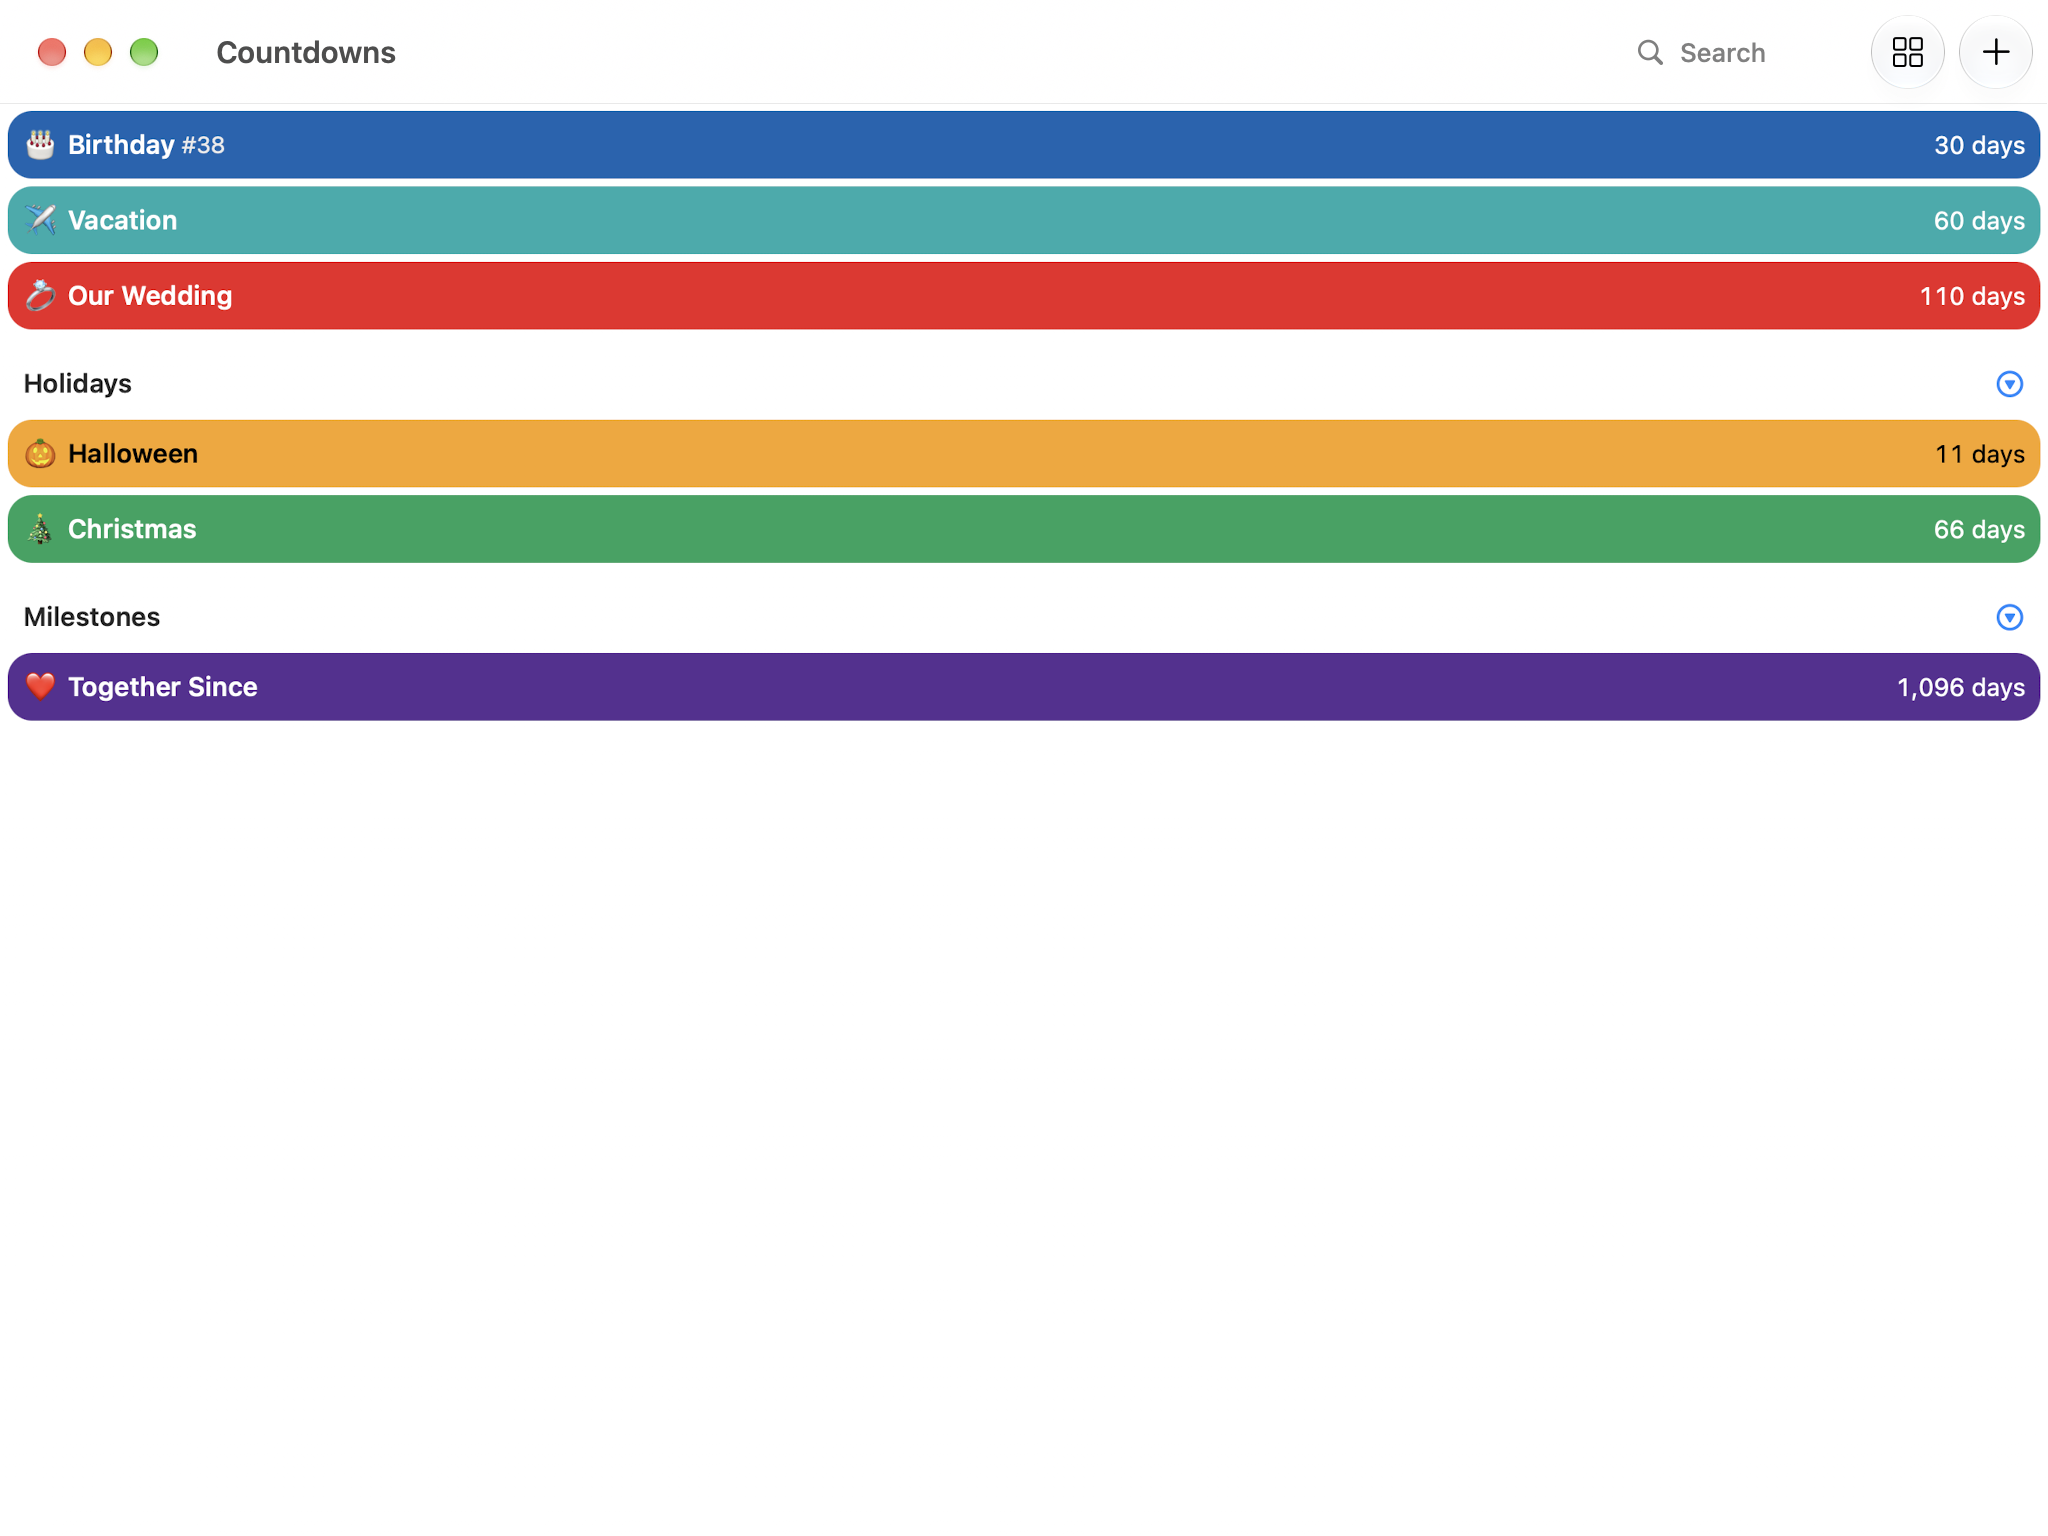Click the wedding ring icon
The width and height of the screenshot is (2048, 1536).
[40, 296]
